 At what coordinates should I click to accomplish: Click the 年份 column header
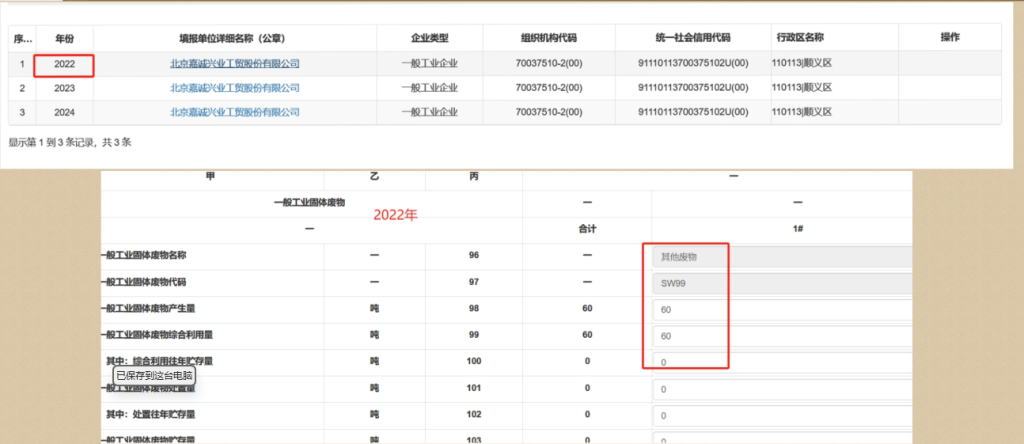[x=65, y=37]
